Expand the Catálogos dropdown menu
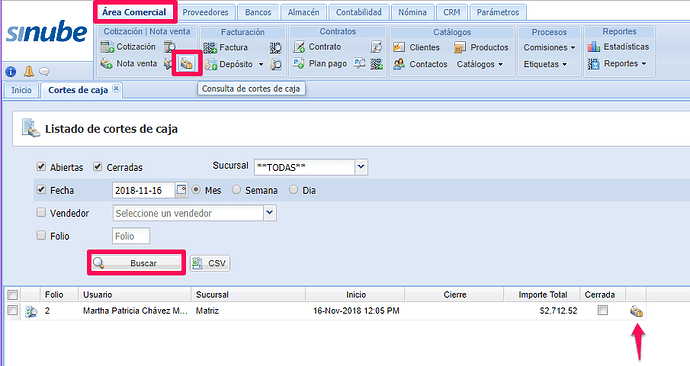The width and height of the screenshot is (690, 366). pos(480,64)
